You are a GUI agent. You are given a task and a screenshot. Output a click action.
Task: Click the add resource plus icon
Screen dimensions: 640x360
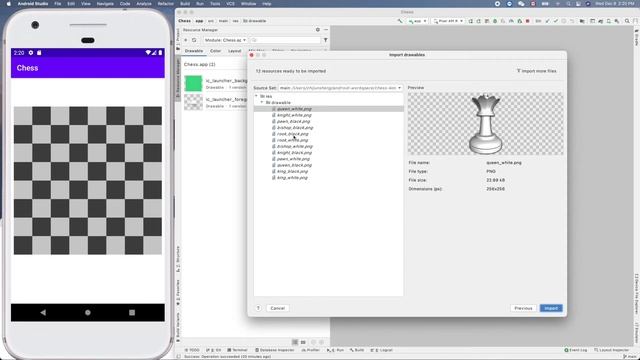click(x=186, y=40)
